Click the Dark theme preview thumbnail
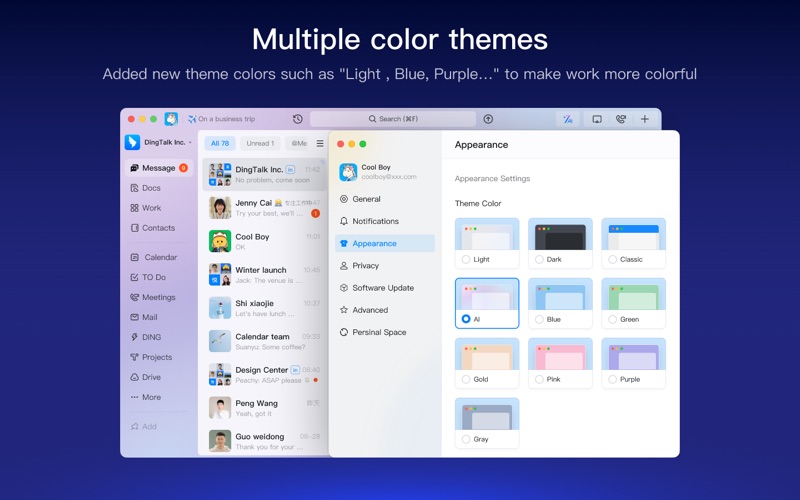The image size is (800, 500). click(x=560, y=234)
